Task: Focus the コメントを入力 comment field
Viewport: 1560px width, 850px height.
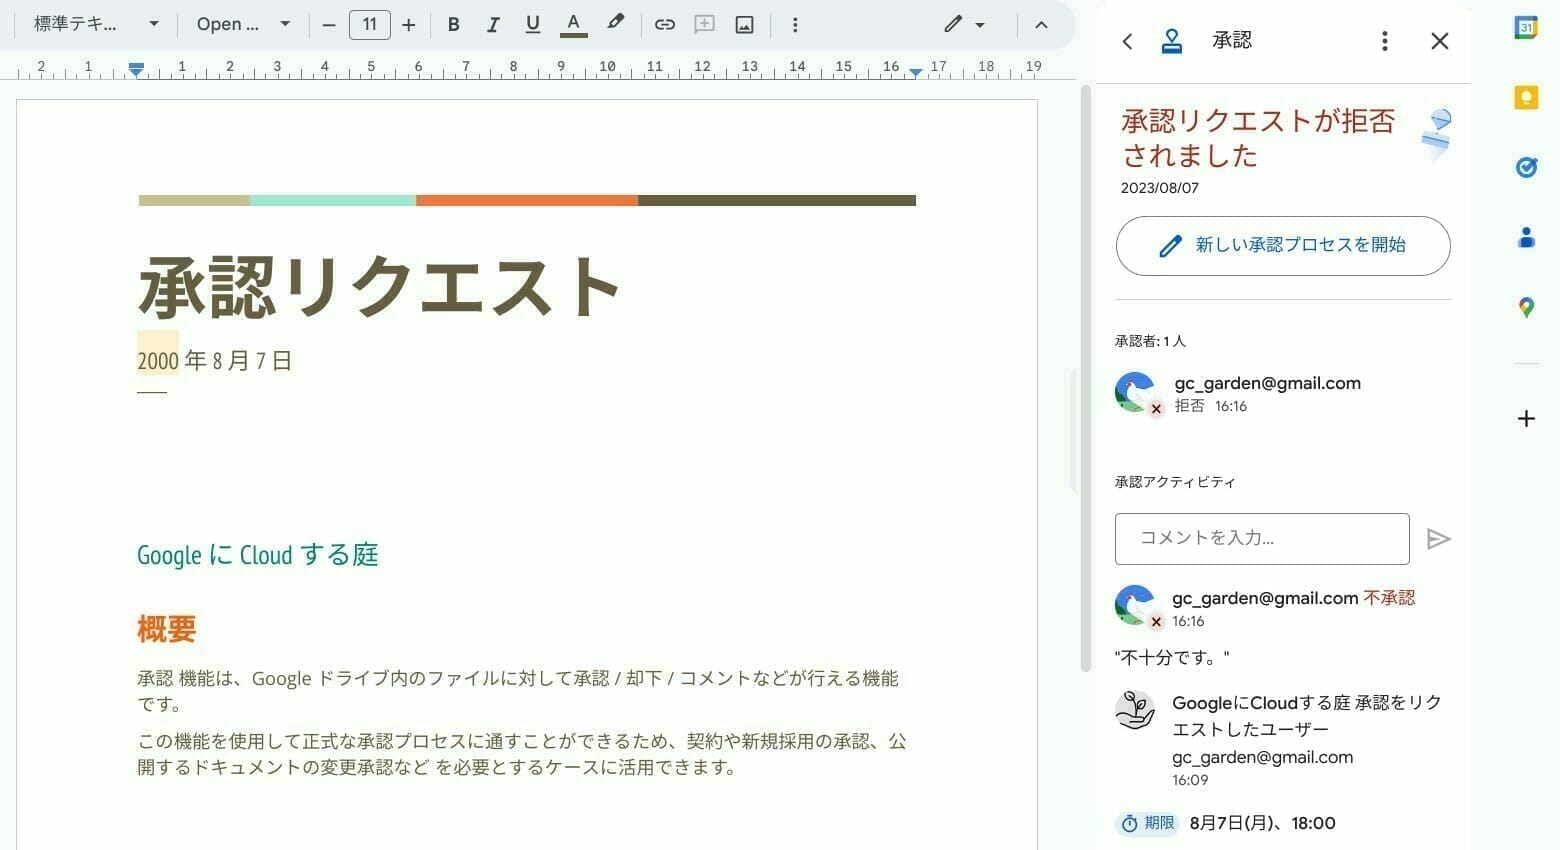Action: (x=1262, y=539)
